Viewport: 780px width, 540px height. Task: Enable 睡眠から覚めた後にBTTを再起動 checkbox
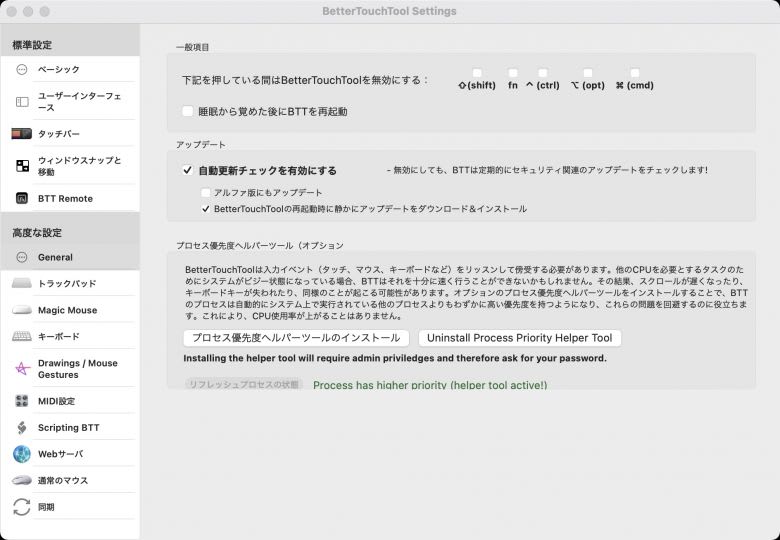tap(188, 111)
